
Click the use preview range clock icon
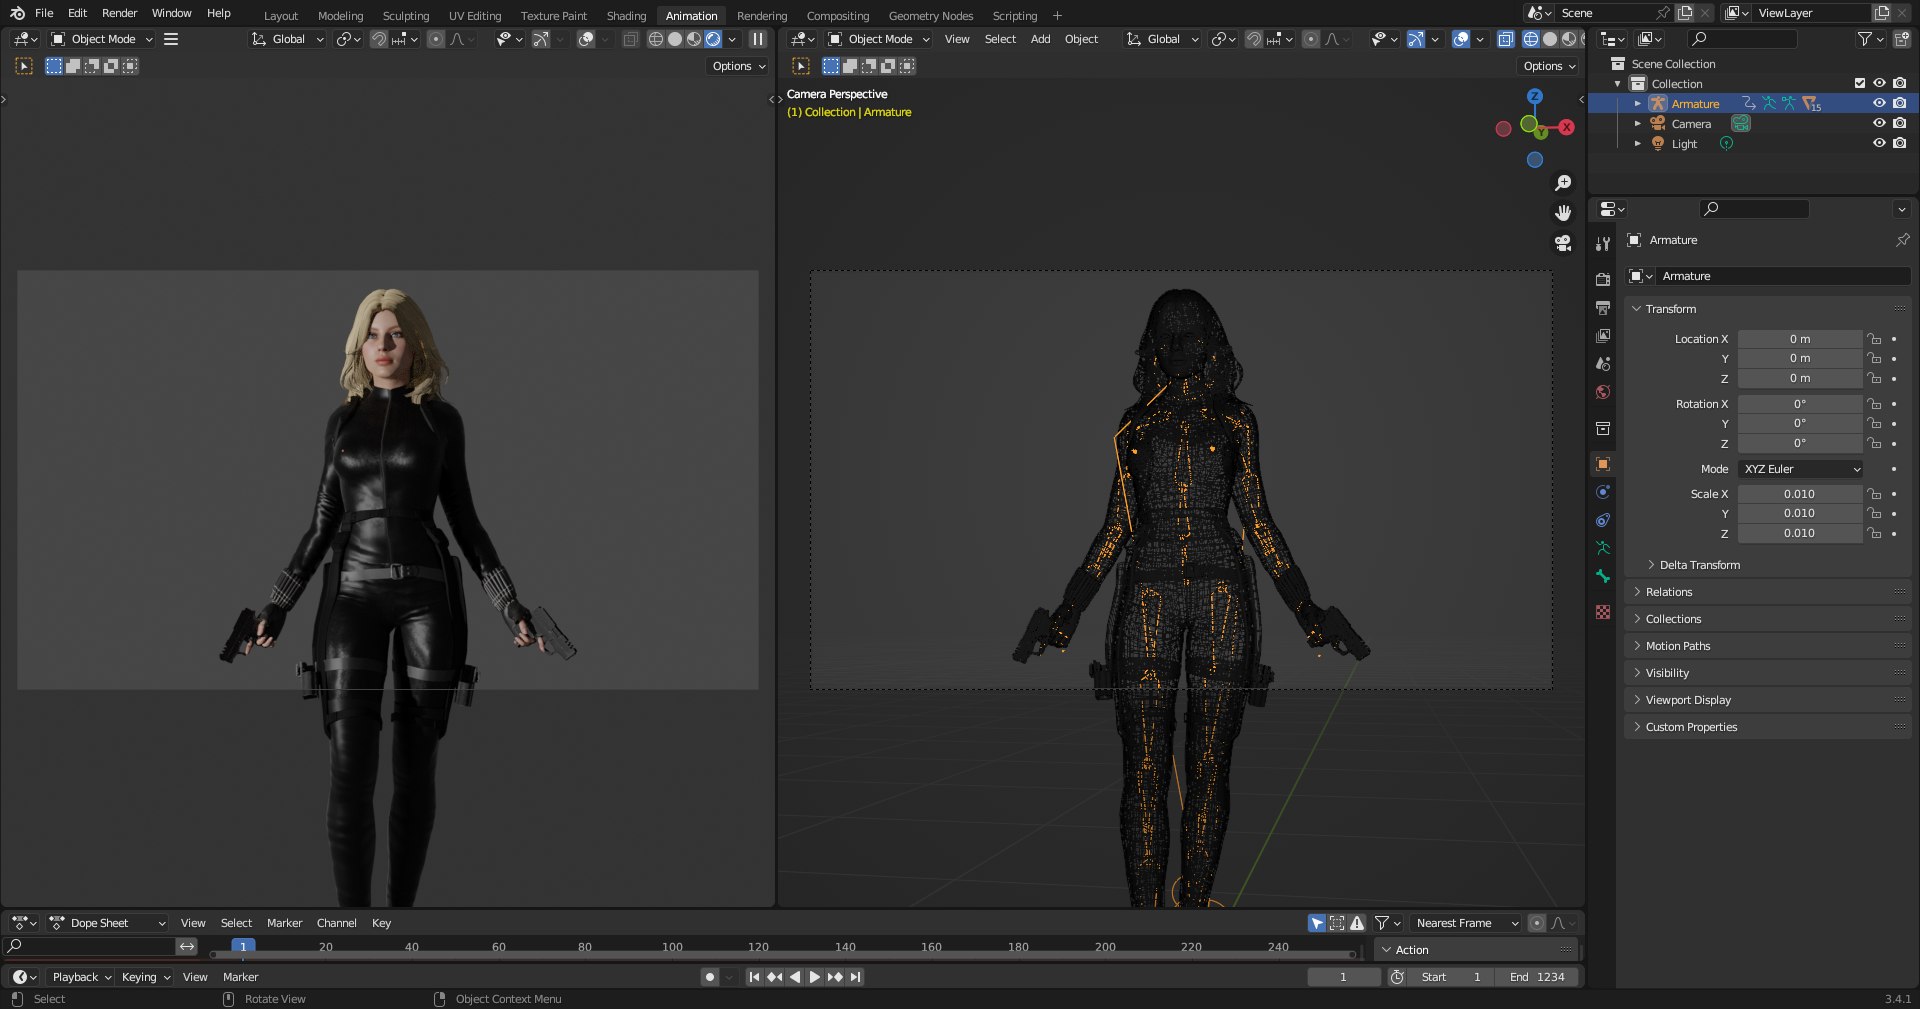(1397, 977)
